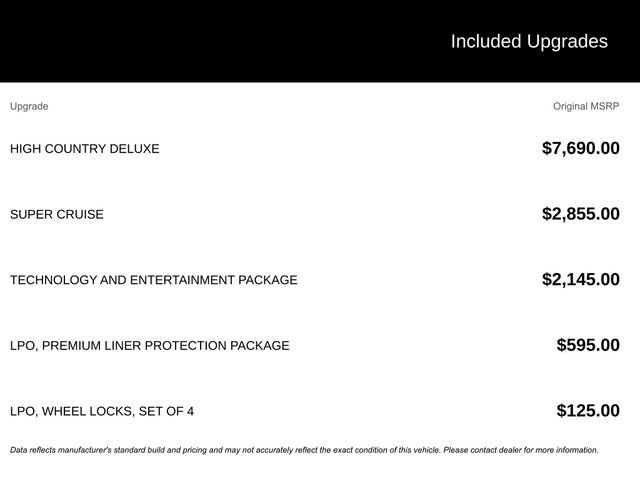The image size is (640, 480).
Task: Click the word CRUISE in second row
Action: click(80, 214)
